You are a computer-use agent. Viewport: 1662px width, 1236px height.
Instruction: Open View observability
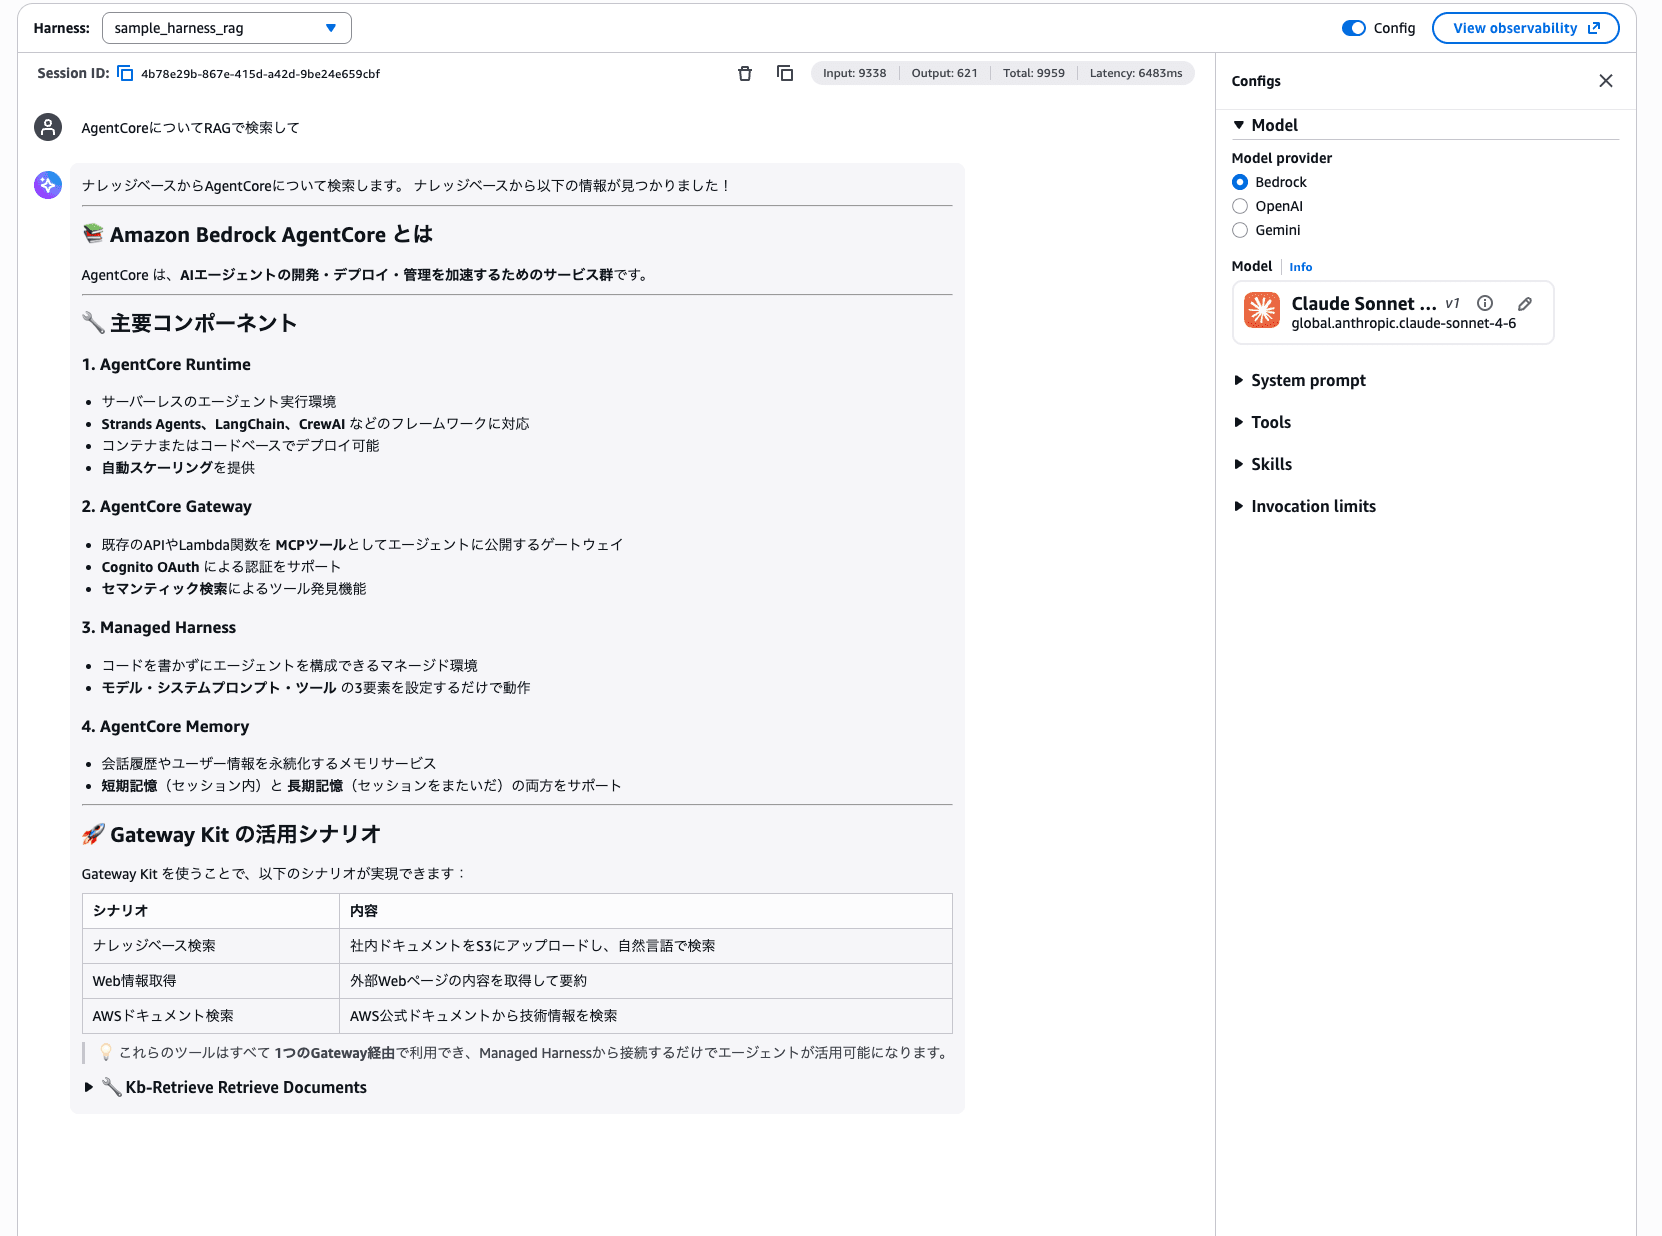pyautogui.click(x=1525, y=28)
